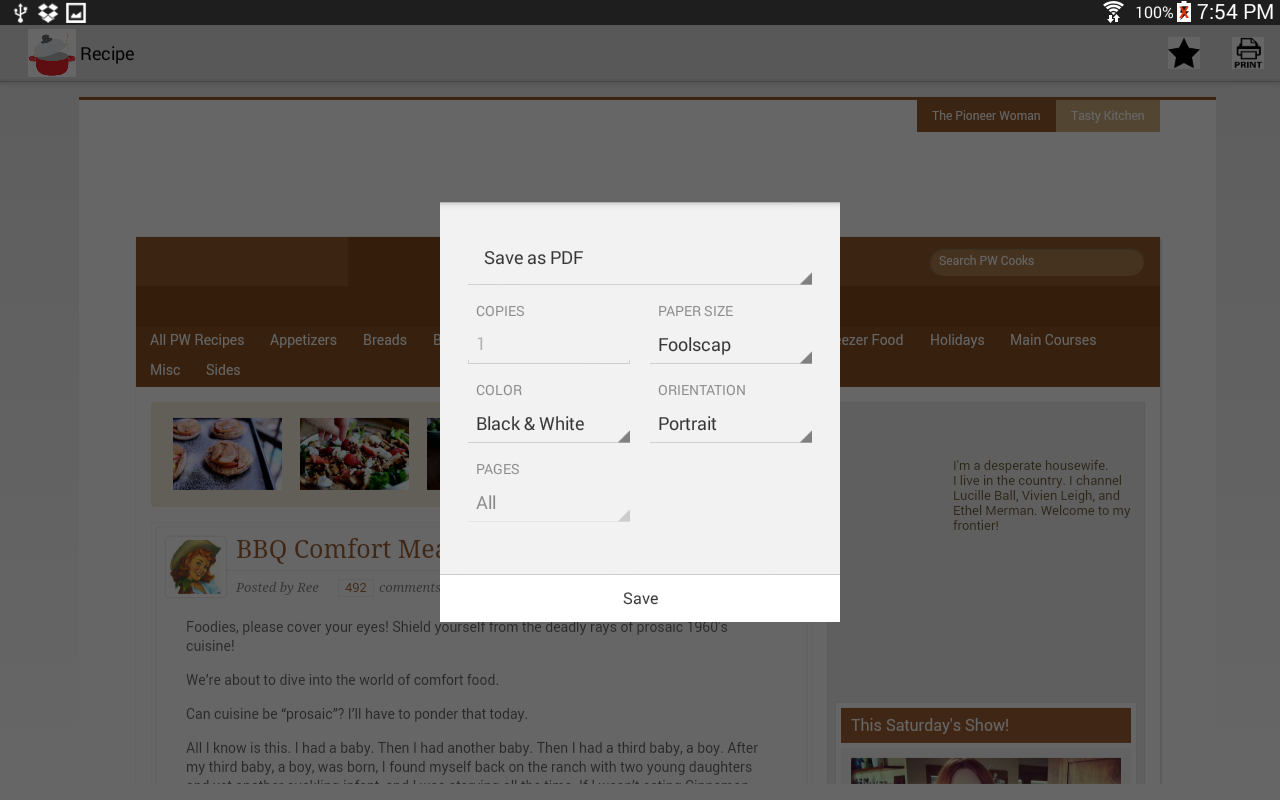
Task: Tap the Recipe app pot icon
Action: tap(52, 53)
